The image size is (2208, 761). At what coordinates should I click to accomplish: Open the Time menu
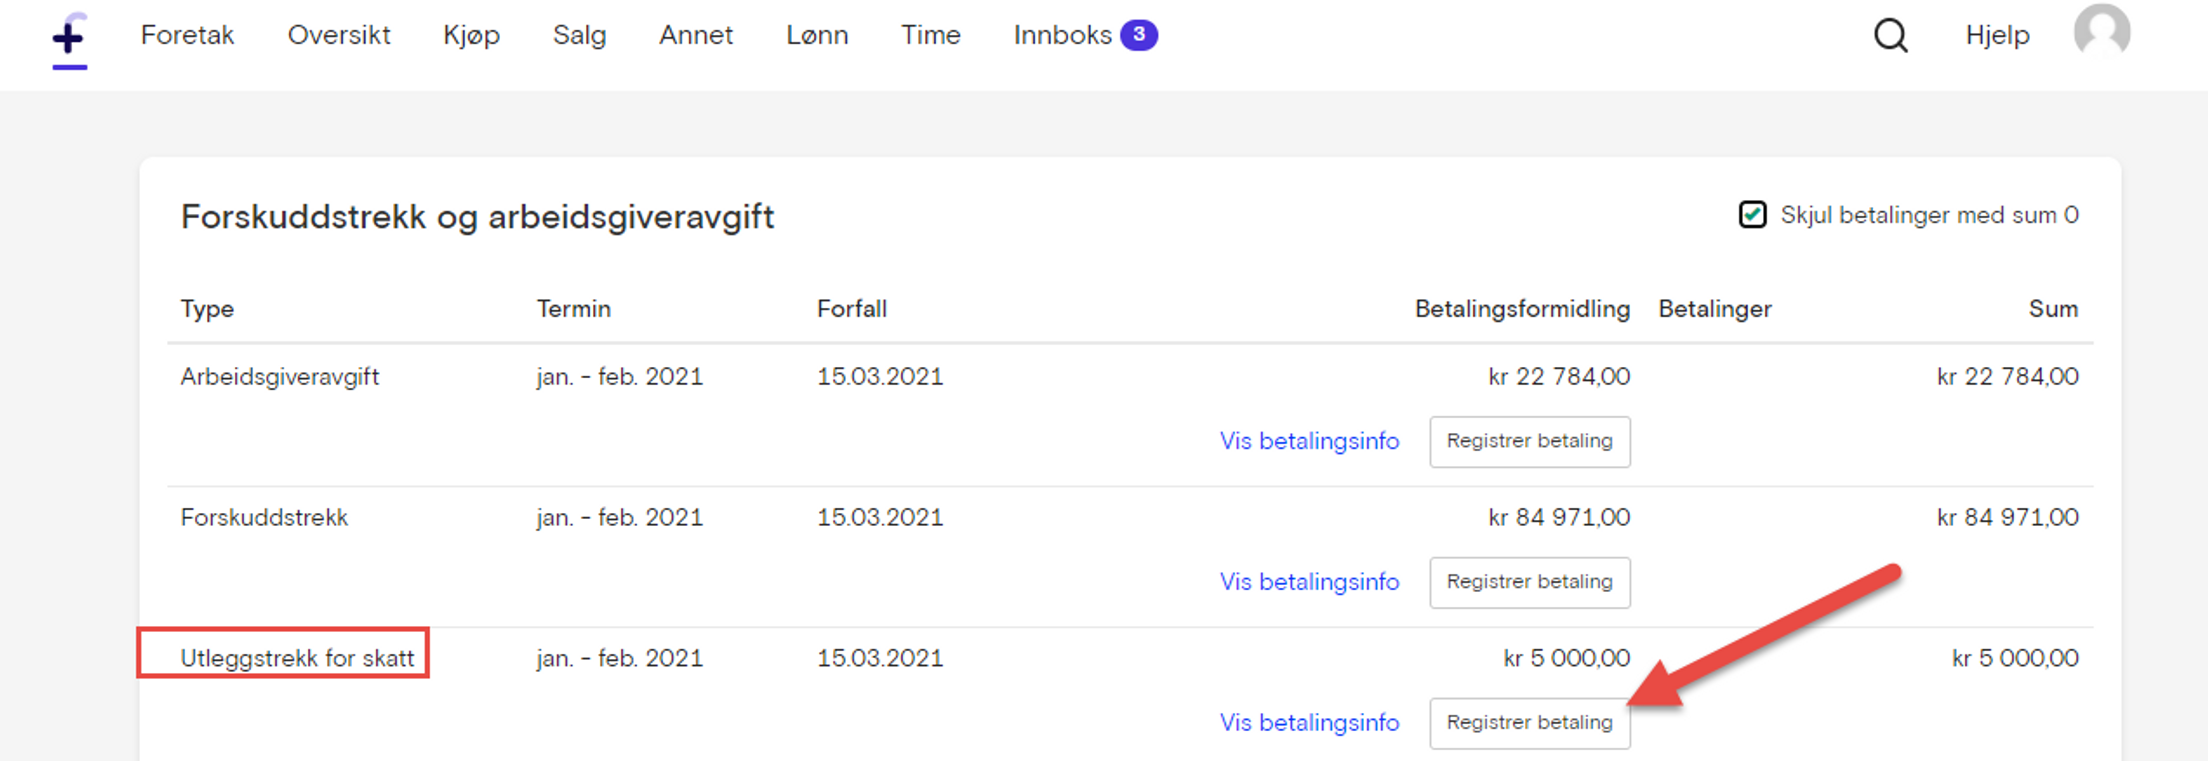pyautogui.click(x=930, y=35)
